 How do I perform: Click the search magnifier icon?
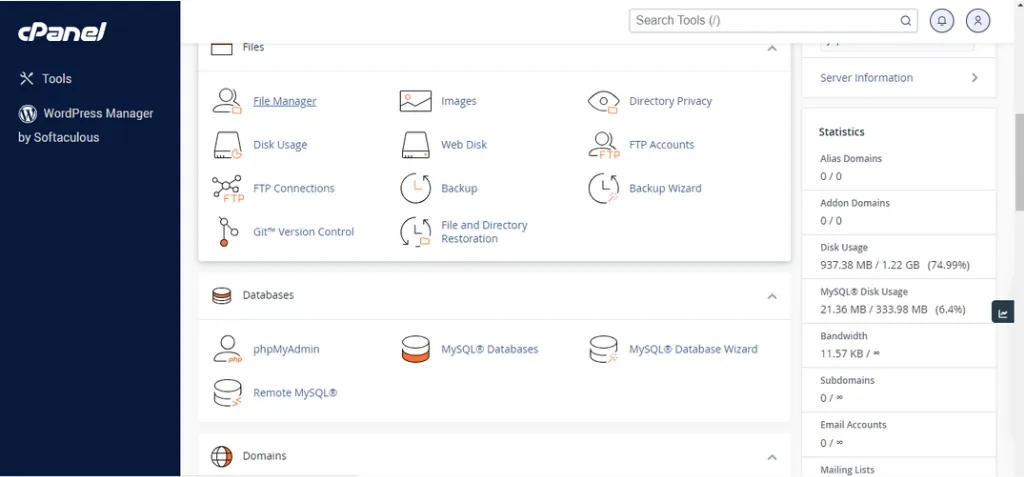click(906, 20)
